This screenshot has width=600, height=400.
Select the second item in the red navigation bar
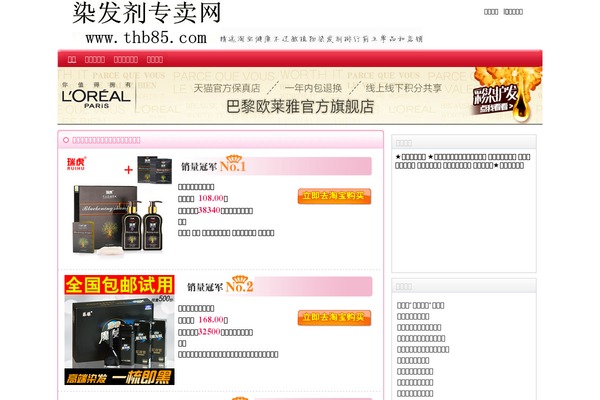[x=95, y=59]
